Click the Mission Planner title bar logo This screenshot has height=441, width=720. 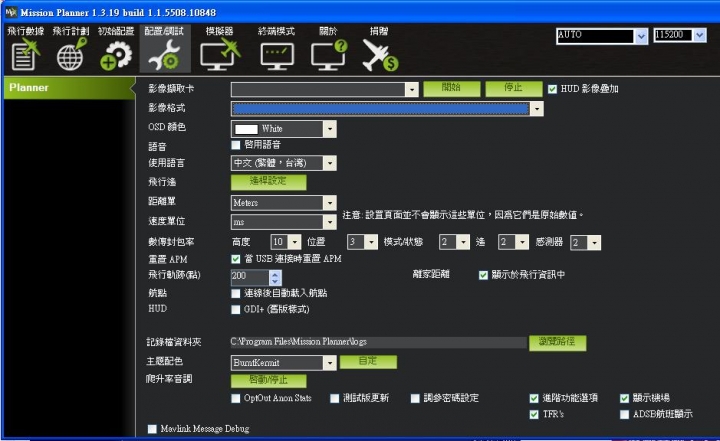[11, 12]
